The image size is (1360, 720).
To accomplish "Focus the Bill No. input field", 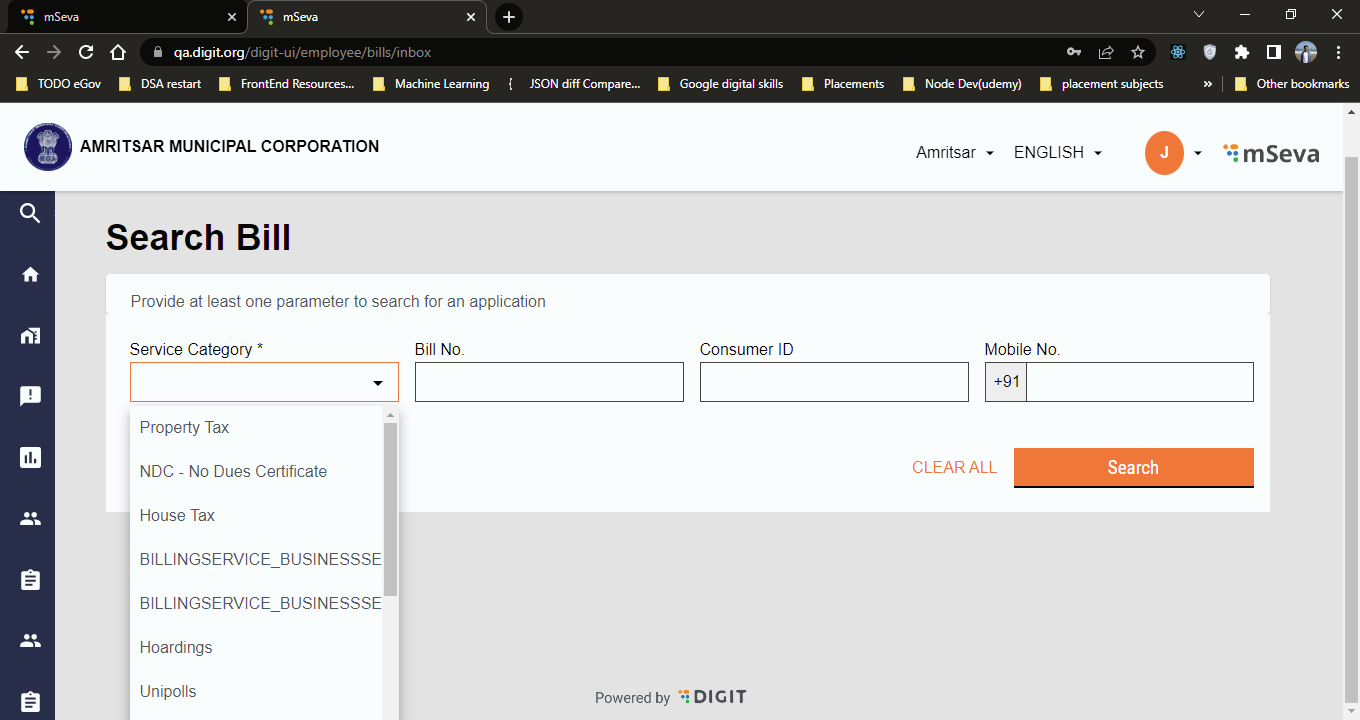I will click(549, 382).
